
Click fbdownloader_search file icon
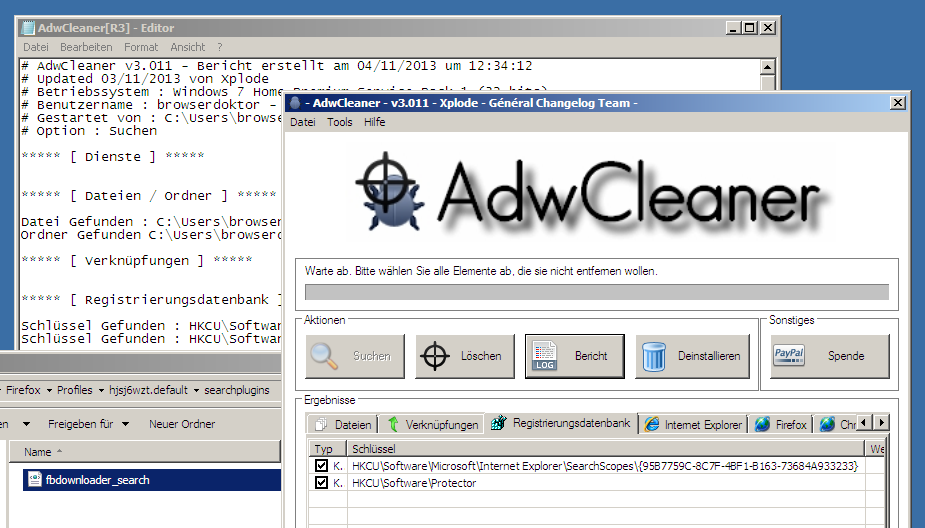[35, 480]
